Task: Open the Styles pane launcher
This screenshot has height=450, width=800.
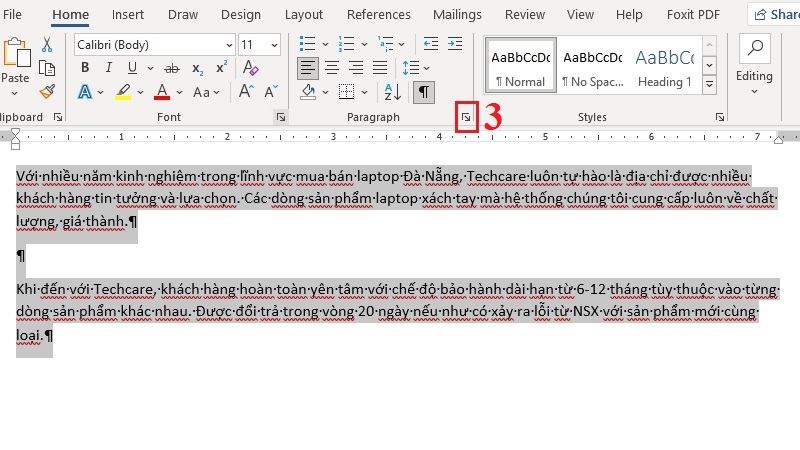Action: pyautogui.click(x=719, y=117)
